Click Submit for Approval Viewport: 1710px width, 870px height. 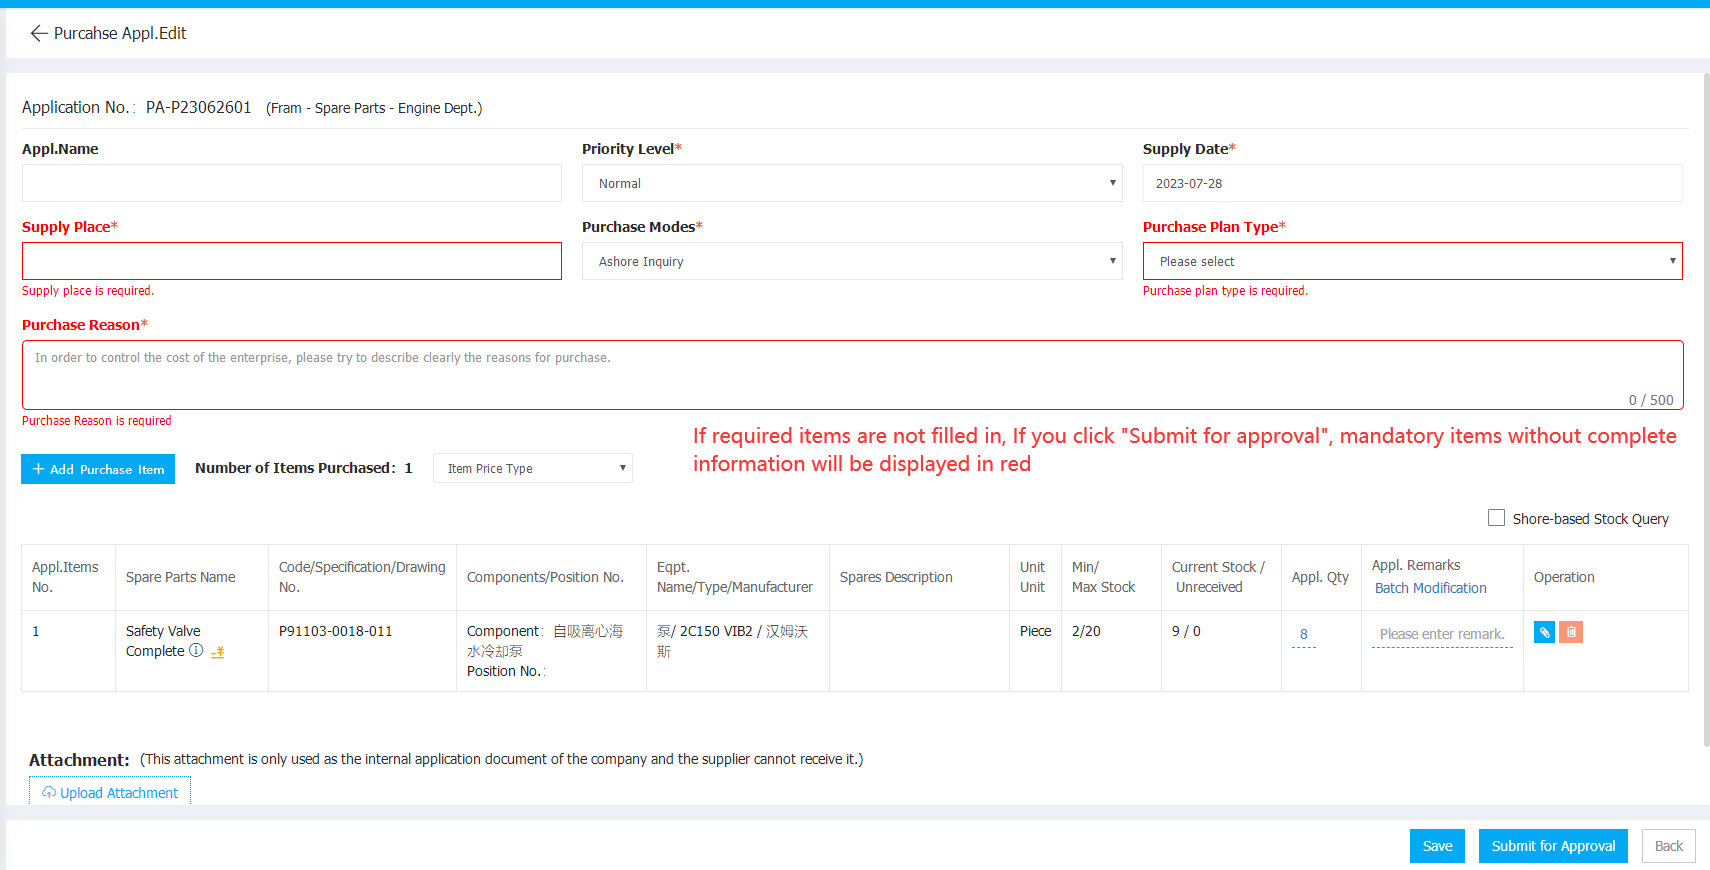[1553, 846]
